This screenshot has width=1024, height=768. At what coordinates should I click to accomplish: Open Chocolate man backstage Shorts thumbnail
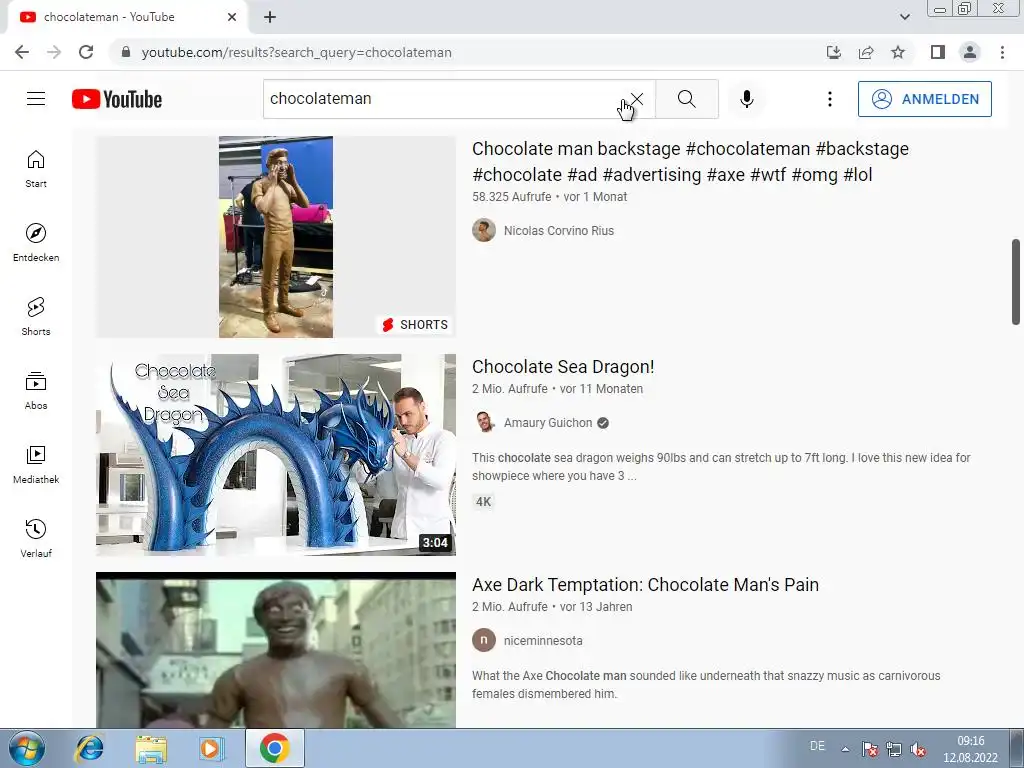tap(276, 236)
